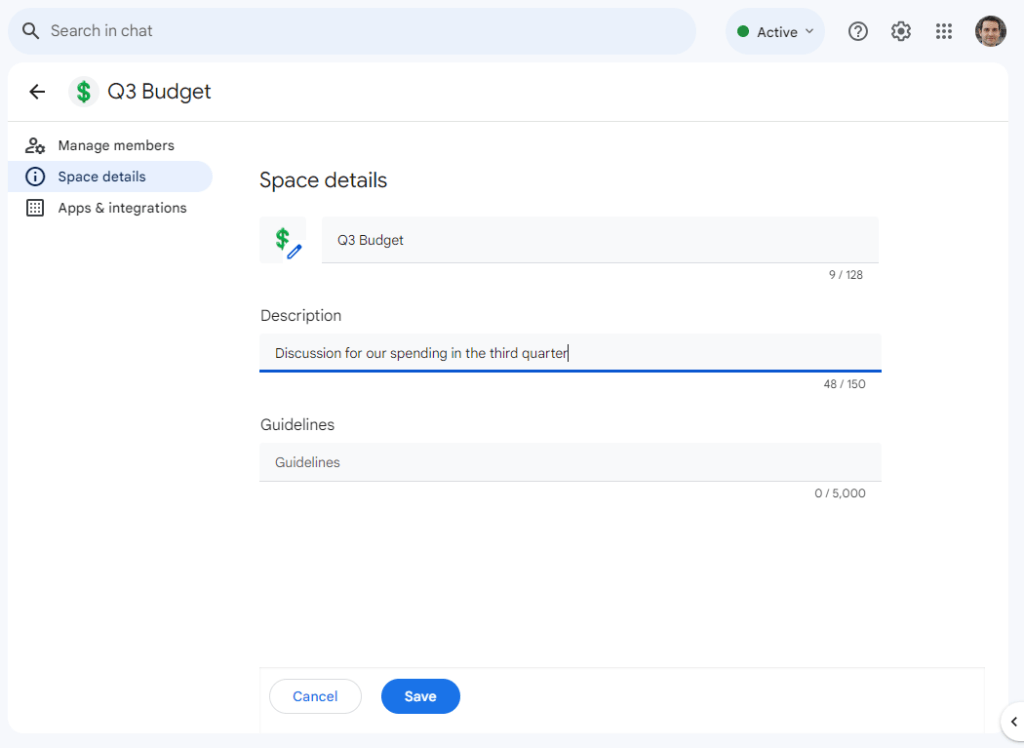
Task: Open the Google apps grid icon
Action: [944, 31]
